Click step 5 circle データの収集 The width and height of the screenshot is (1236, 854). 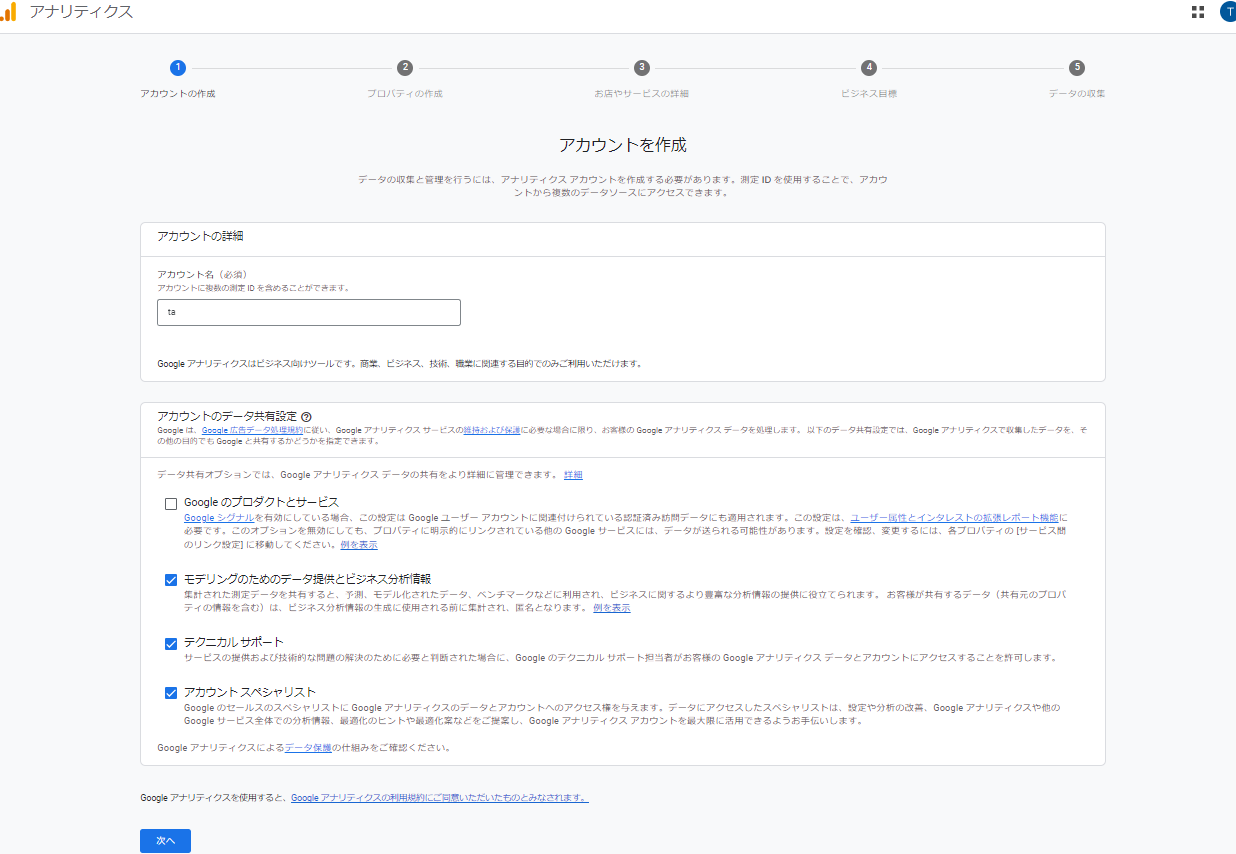point(1077,68)
